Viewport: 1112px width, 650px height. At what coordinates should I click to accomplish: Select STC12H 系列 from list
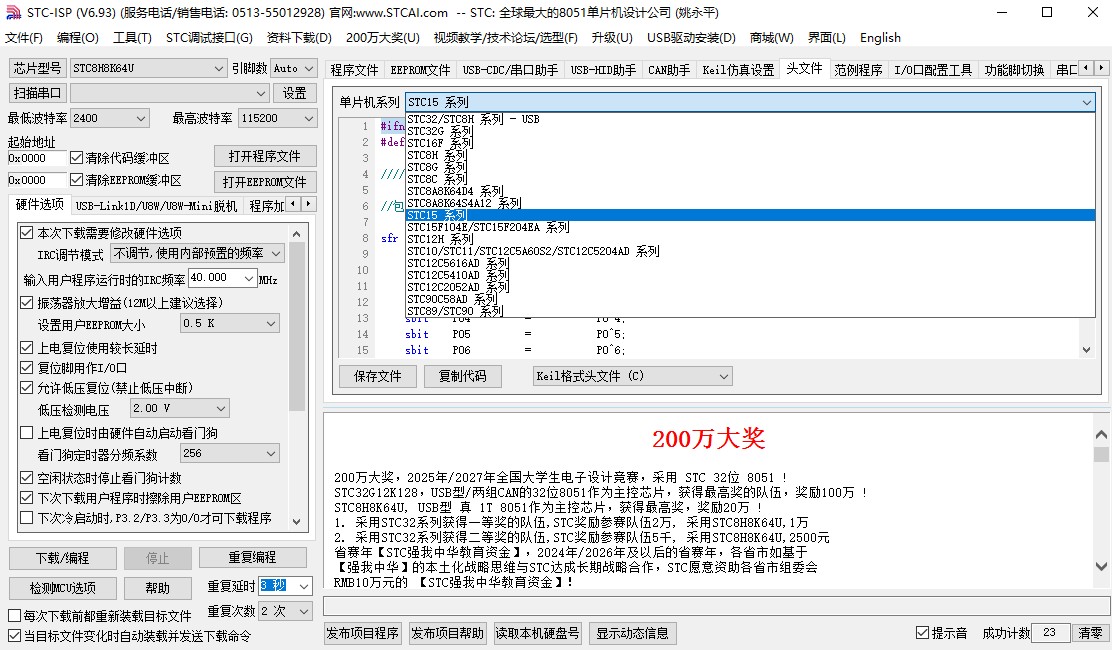(x=750, y=239)
